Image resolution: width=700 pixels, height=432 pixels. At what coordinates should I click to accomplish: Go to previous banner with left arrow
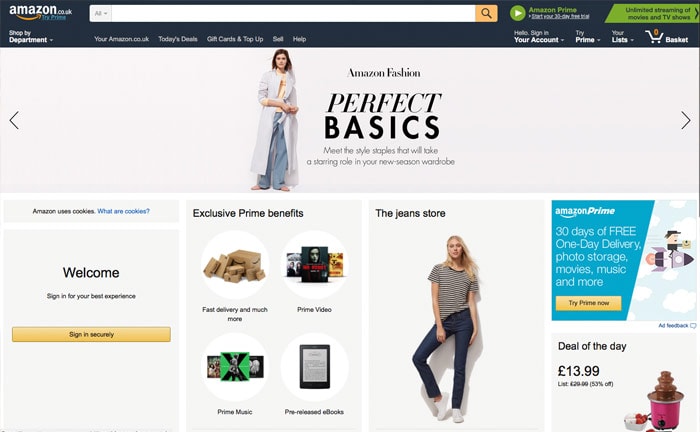[x=14, y=120]
